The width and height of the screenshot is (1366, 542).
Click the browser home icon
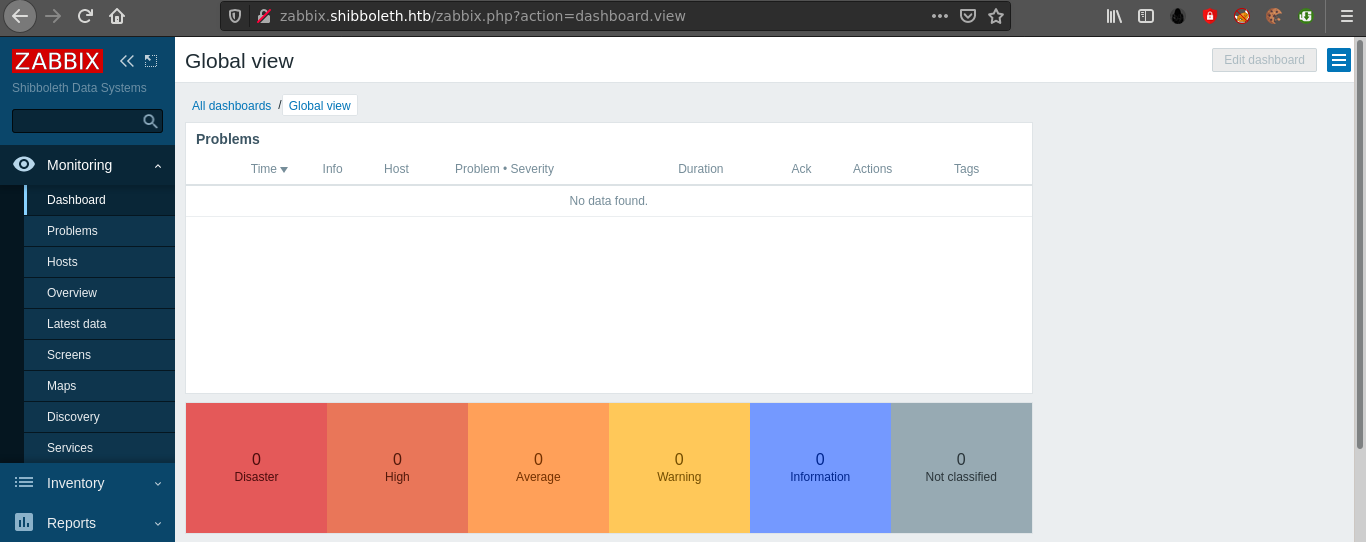[117, 16]
